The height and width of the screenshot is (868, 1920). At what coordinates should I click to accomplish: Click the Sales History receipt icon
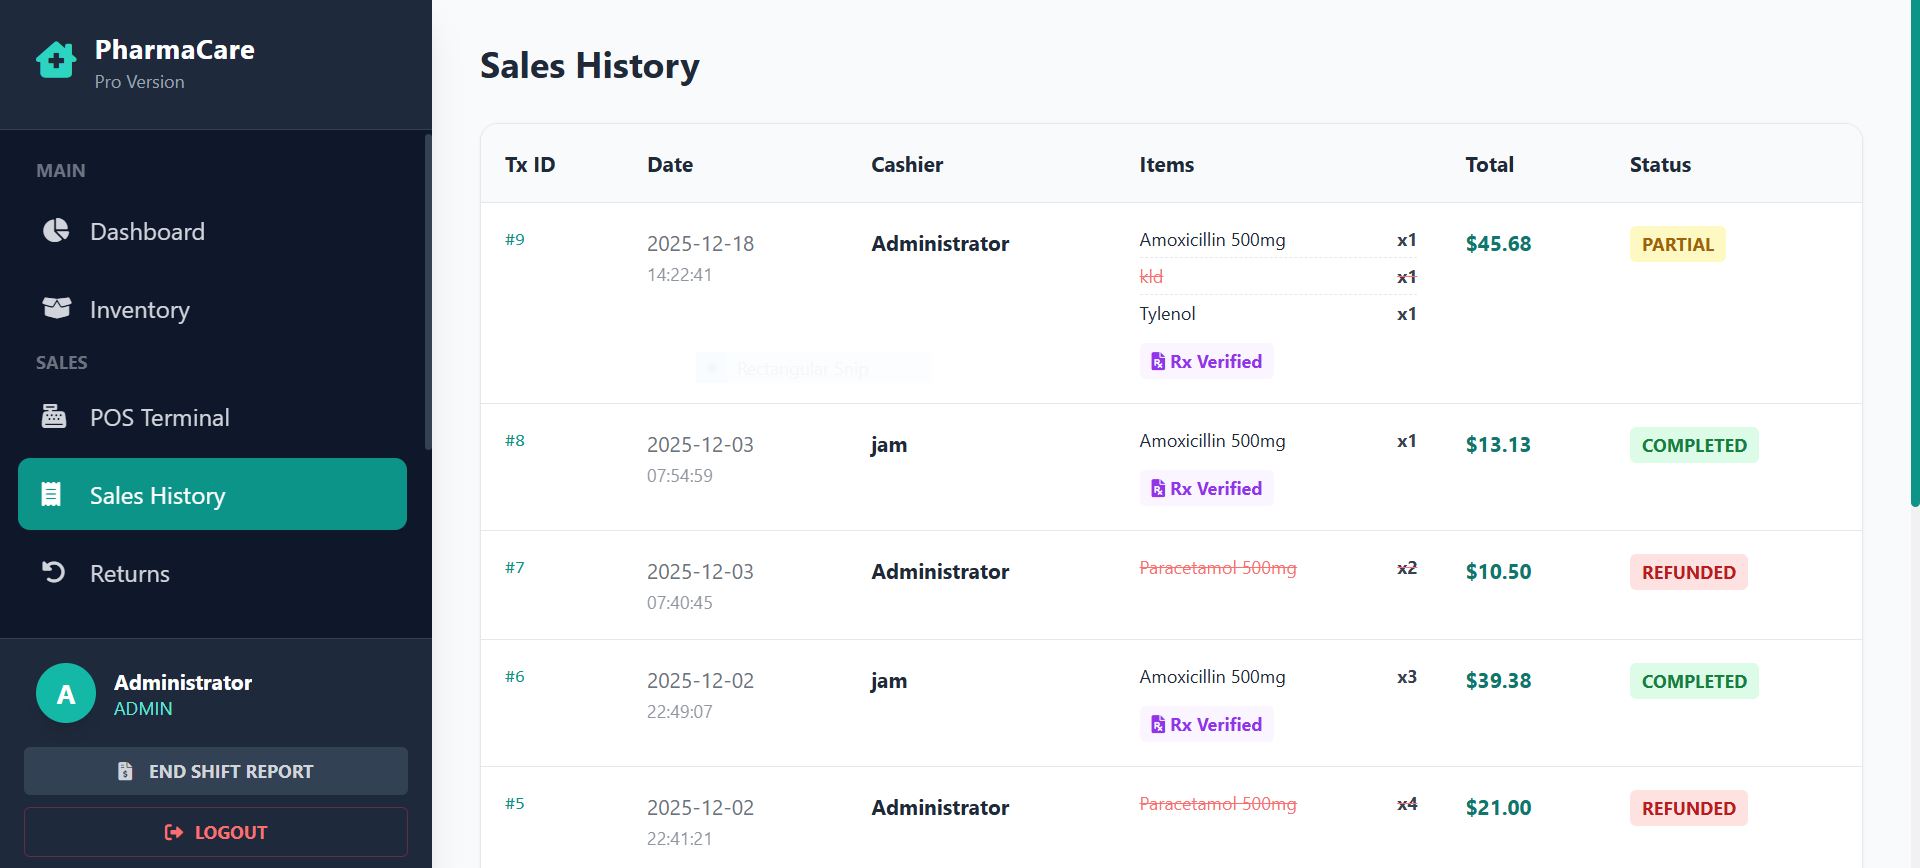pyautogui.click(x=51, y=494)
